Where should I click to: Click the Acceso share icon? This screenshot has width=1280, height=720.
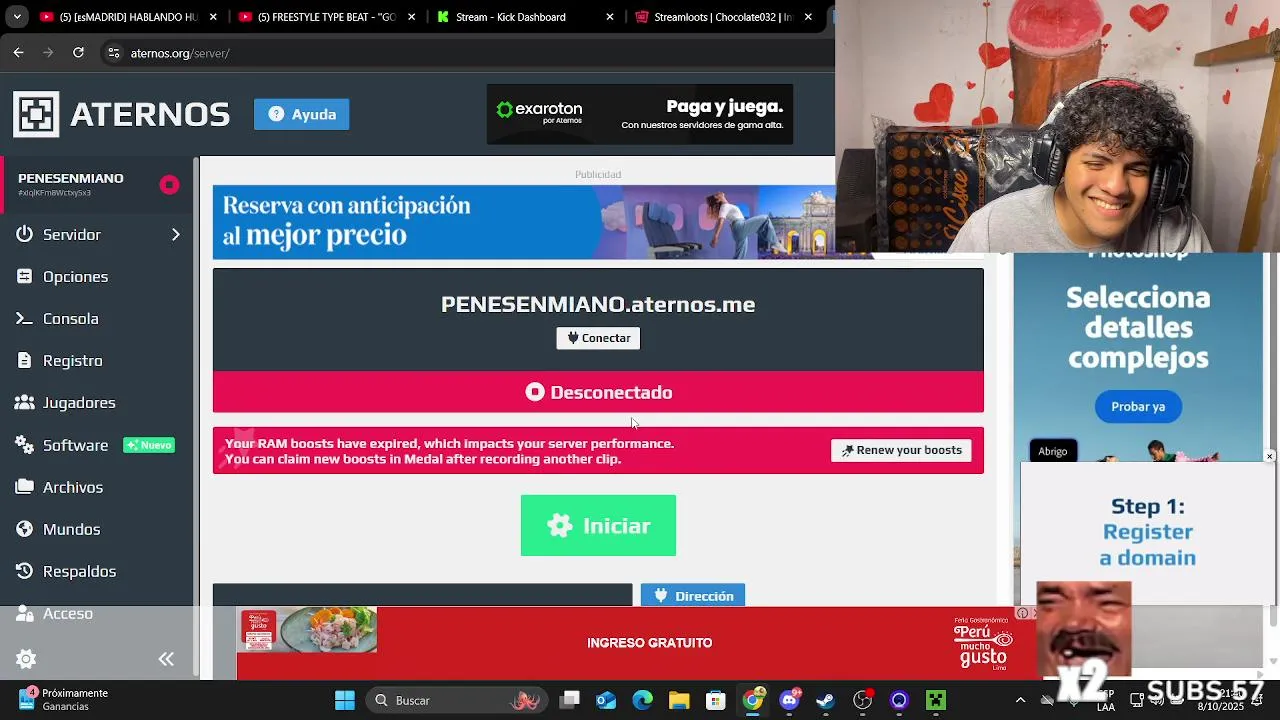25,613
